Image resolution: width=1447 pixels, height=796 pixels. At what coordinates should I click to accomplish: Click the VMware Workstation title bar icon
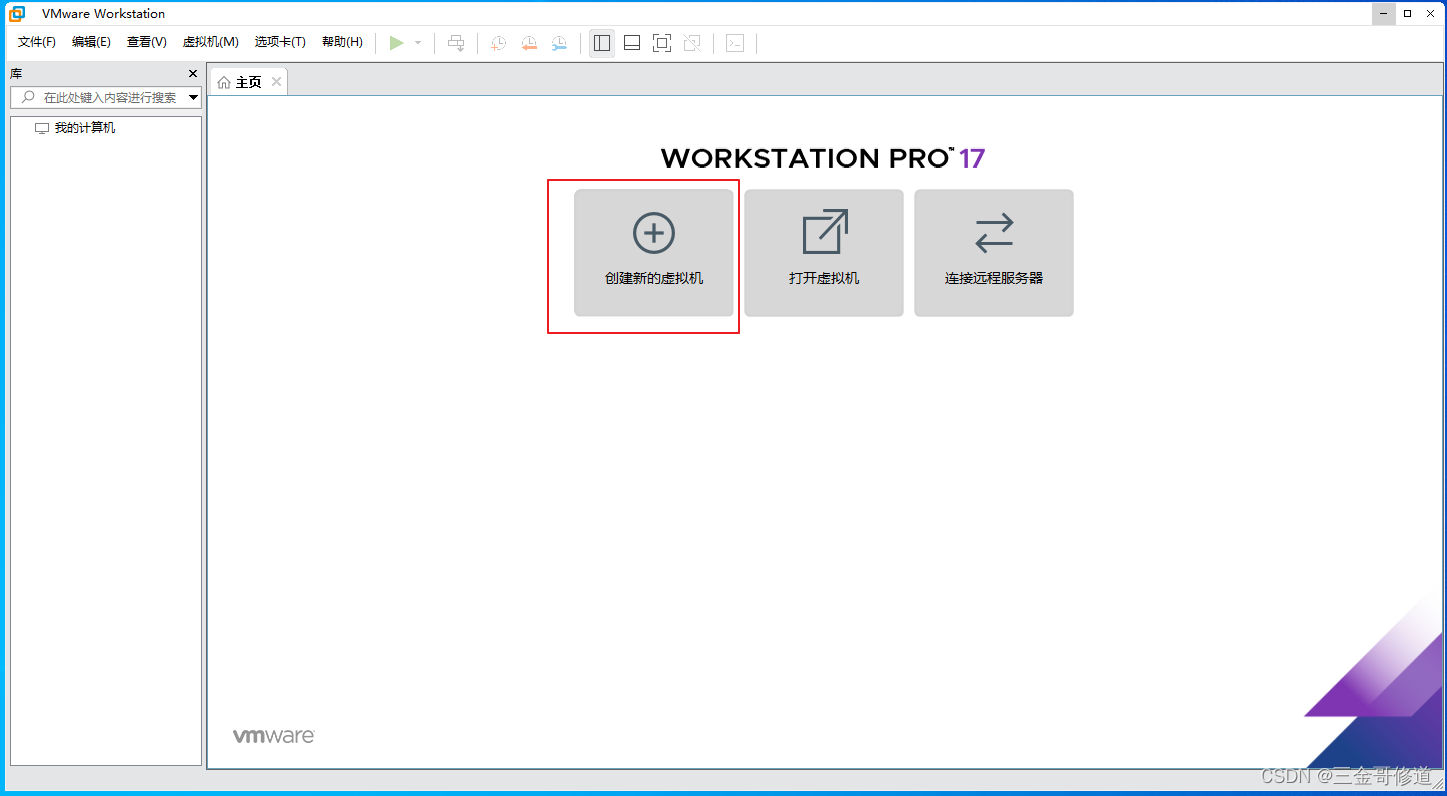(17, 14)
